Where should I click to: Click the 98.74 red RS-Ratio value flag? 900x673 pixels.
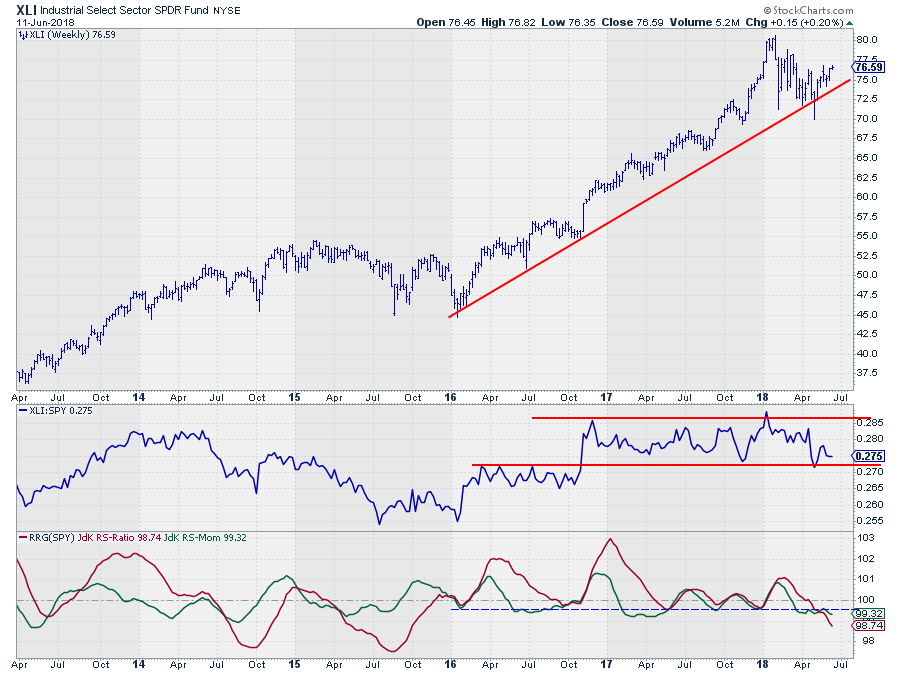tap(868, 625)
